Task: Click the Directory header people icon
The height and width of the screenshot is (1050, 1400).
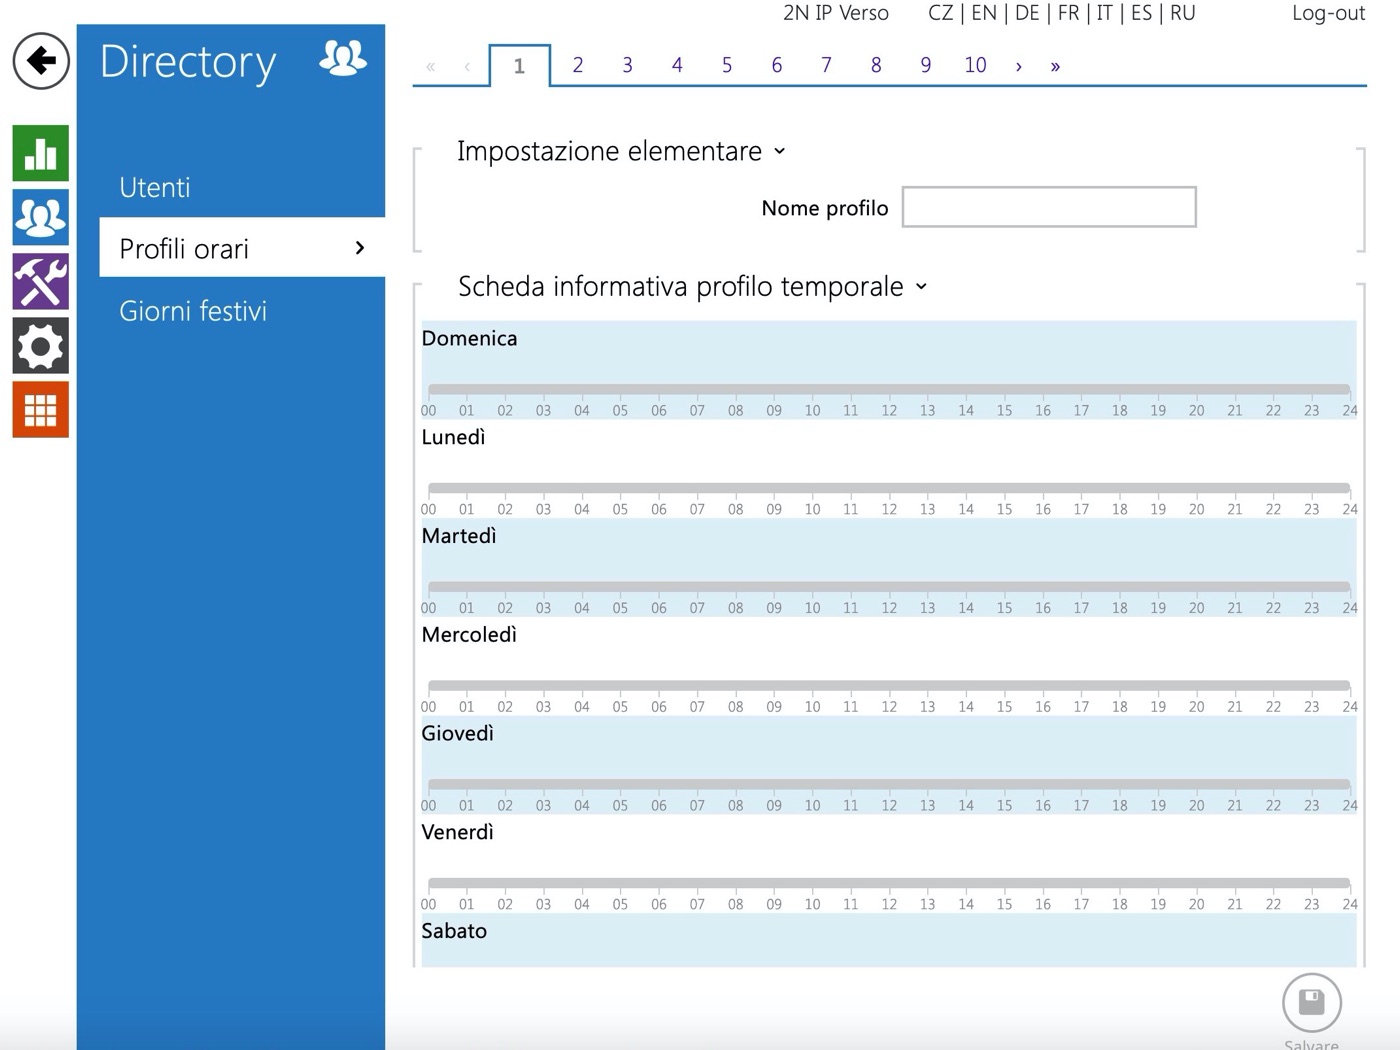Action: [343, 59]
